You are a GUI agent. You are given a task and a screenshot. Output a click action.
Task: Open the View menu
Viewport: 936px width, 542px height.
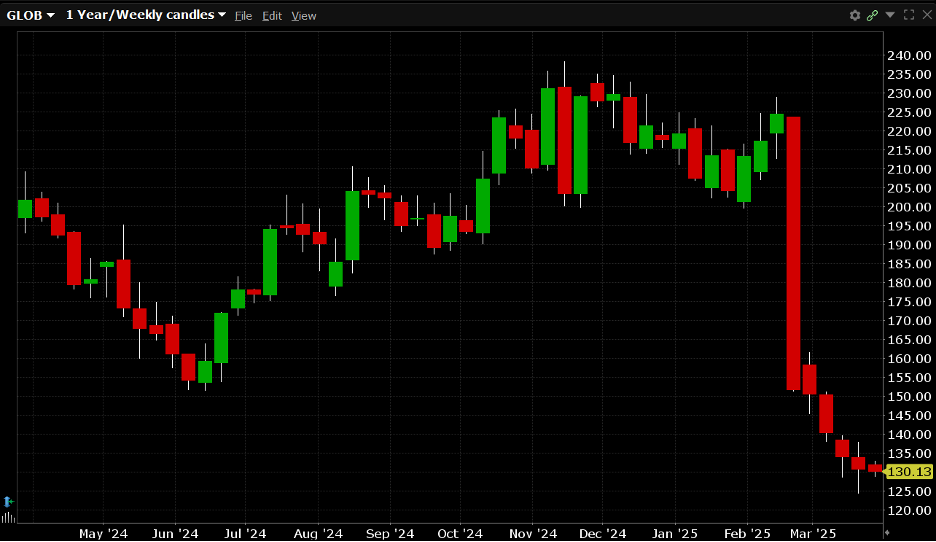304,16
